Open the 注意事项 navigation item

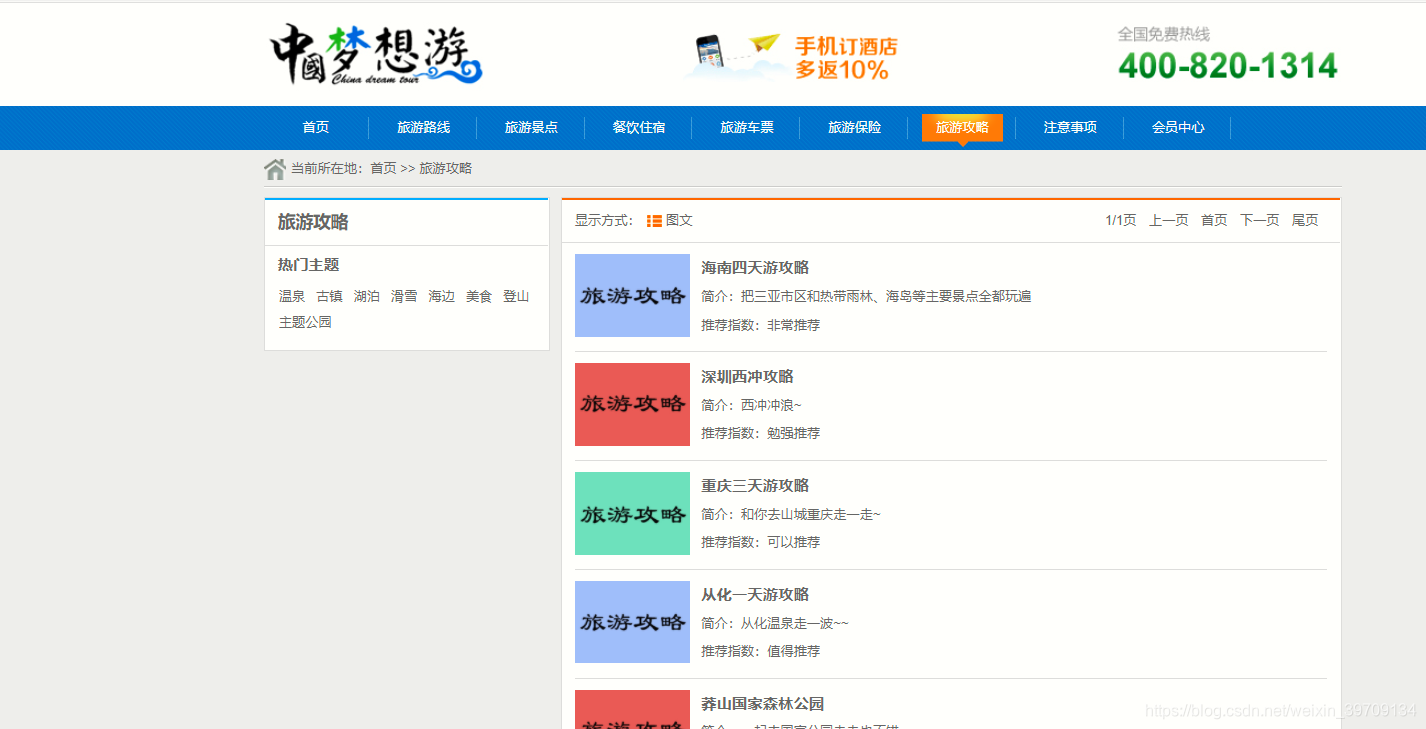1070,128
